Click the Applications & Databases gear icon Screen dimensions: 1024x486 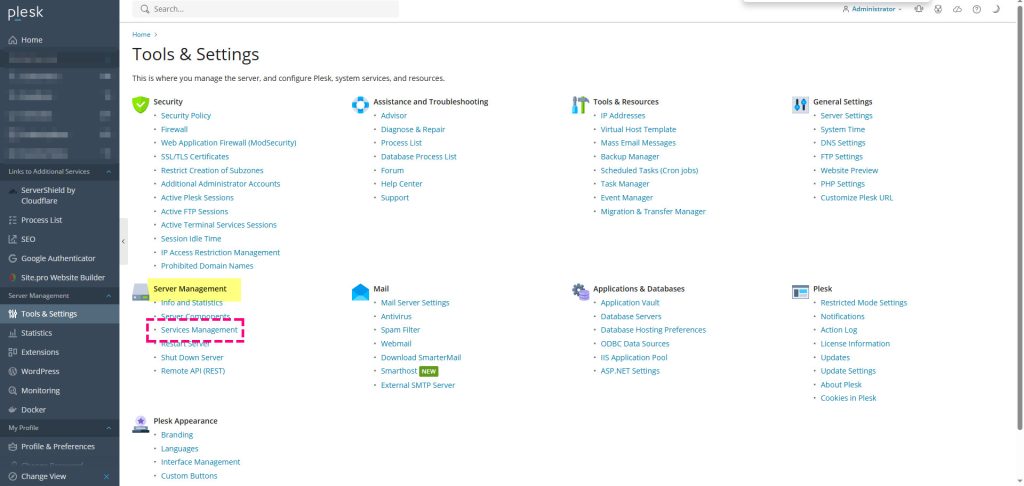(580, 292)
